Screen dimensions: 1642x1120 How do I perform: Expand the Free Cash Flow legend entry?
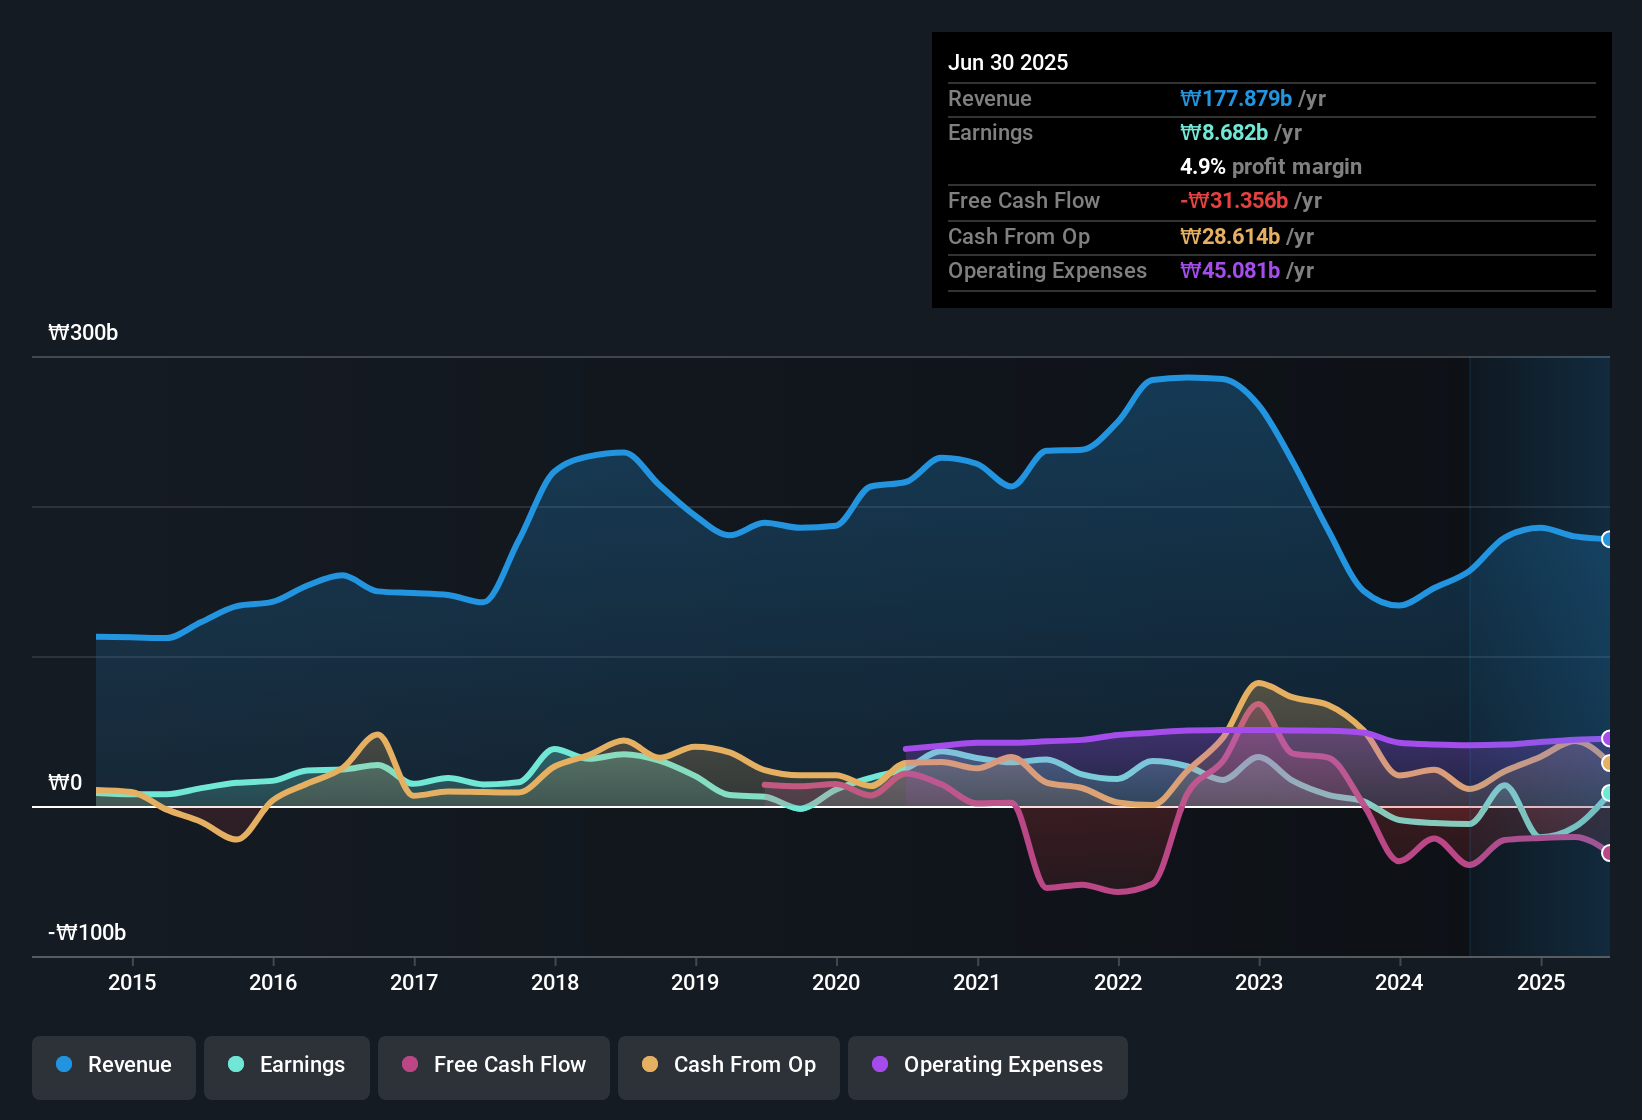[493, 1065]
